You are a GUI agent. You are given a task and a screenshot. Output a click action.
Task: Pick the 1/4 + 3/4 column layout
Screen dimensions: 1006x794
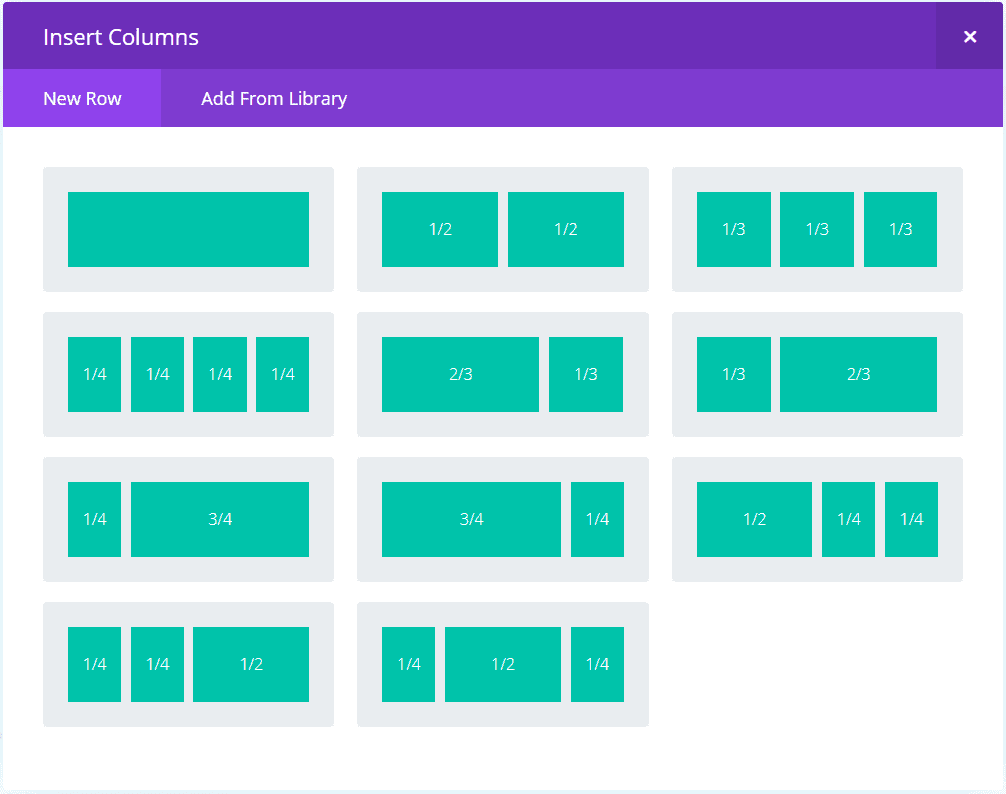point(188,519)
